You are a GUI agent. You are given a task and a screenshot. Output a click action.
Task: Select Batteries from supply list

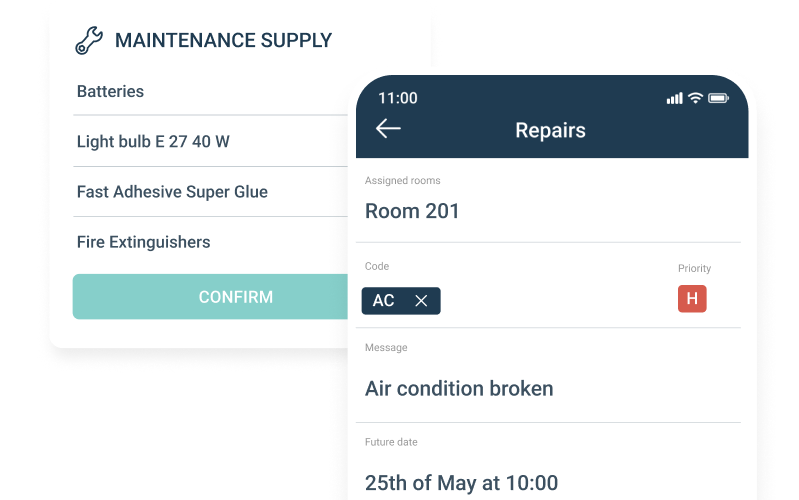coord(110,91)
